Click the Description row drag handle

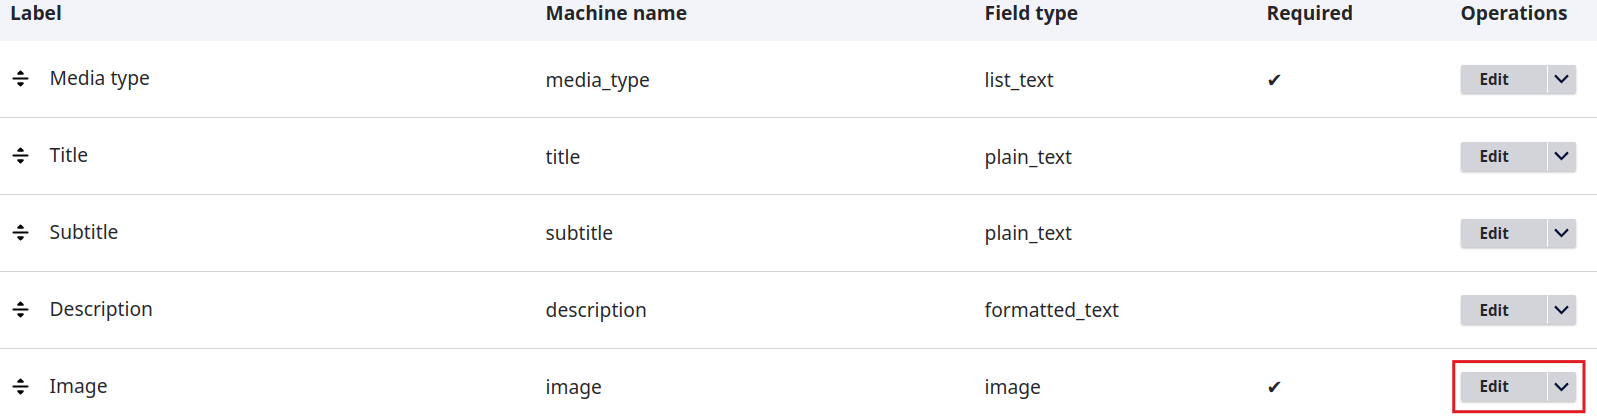pyautogui.click(x=20, y=310)
